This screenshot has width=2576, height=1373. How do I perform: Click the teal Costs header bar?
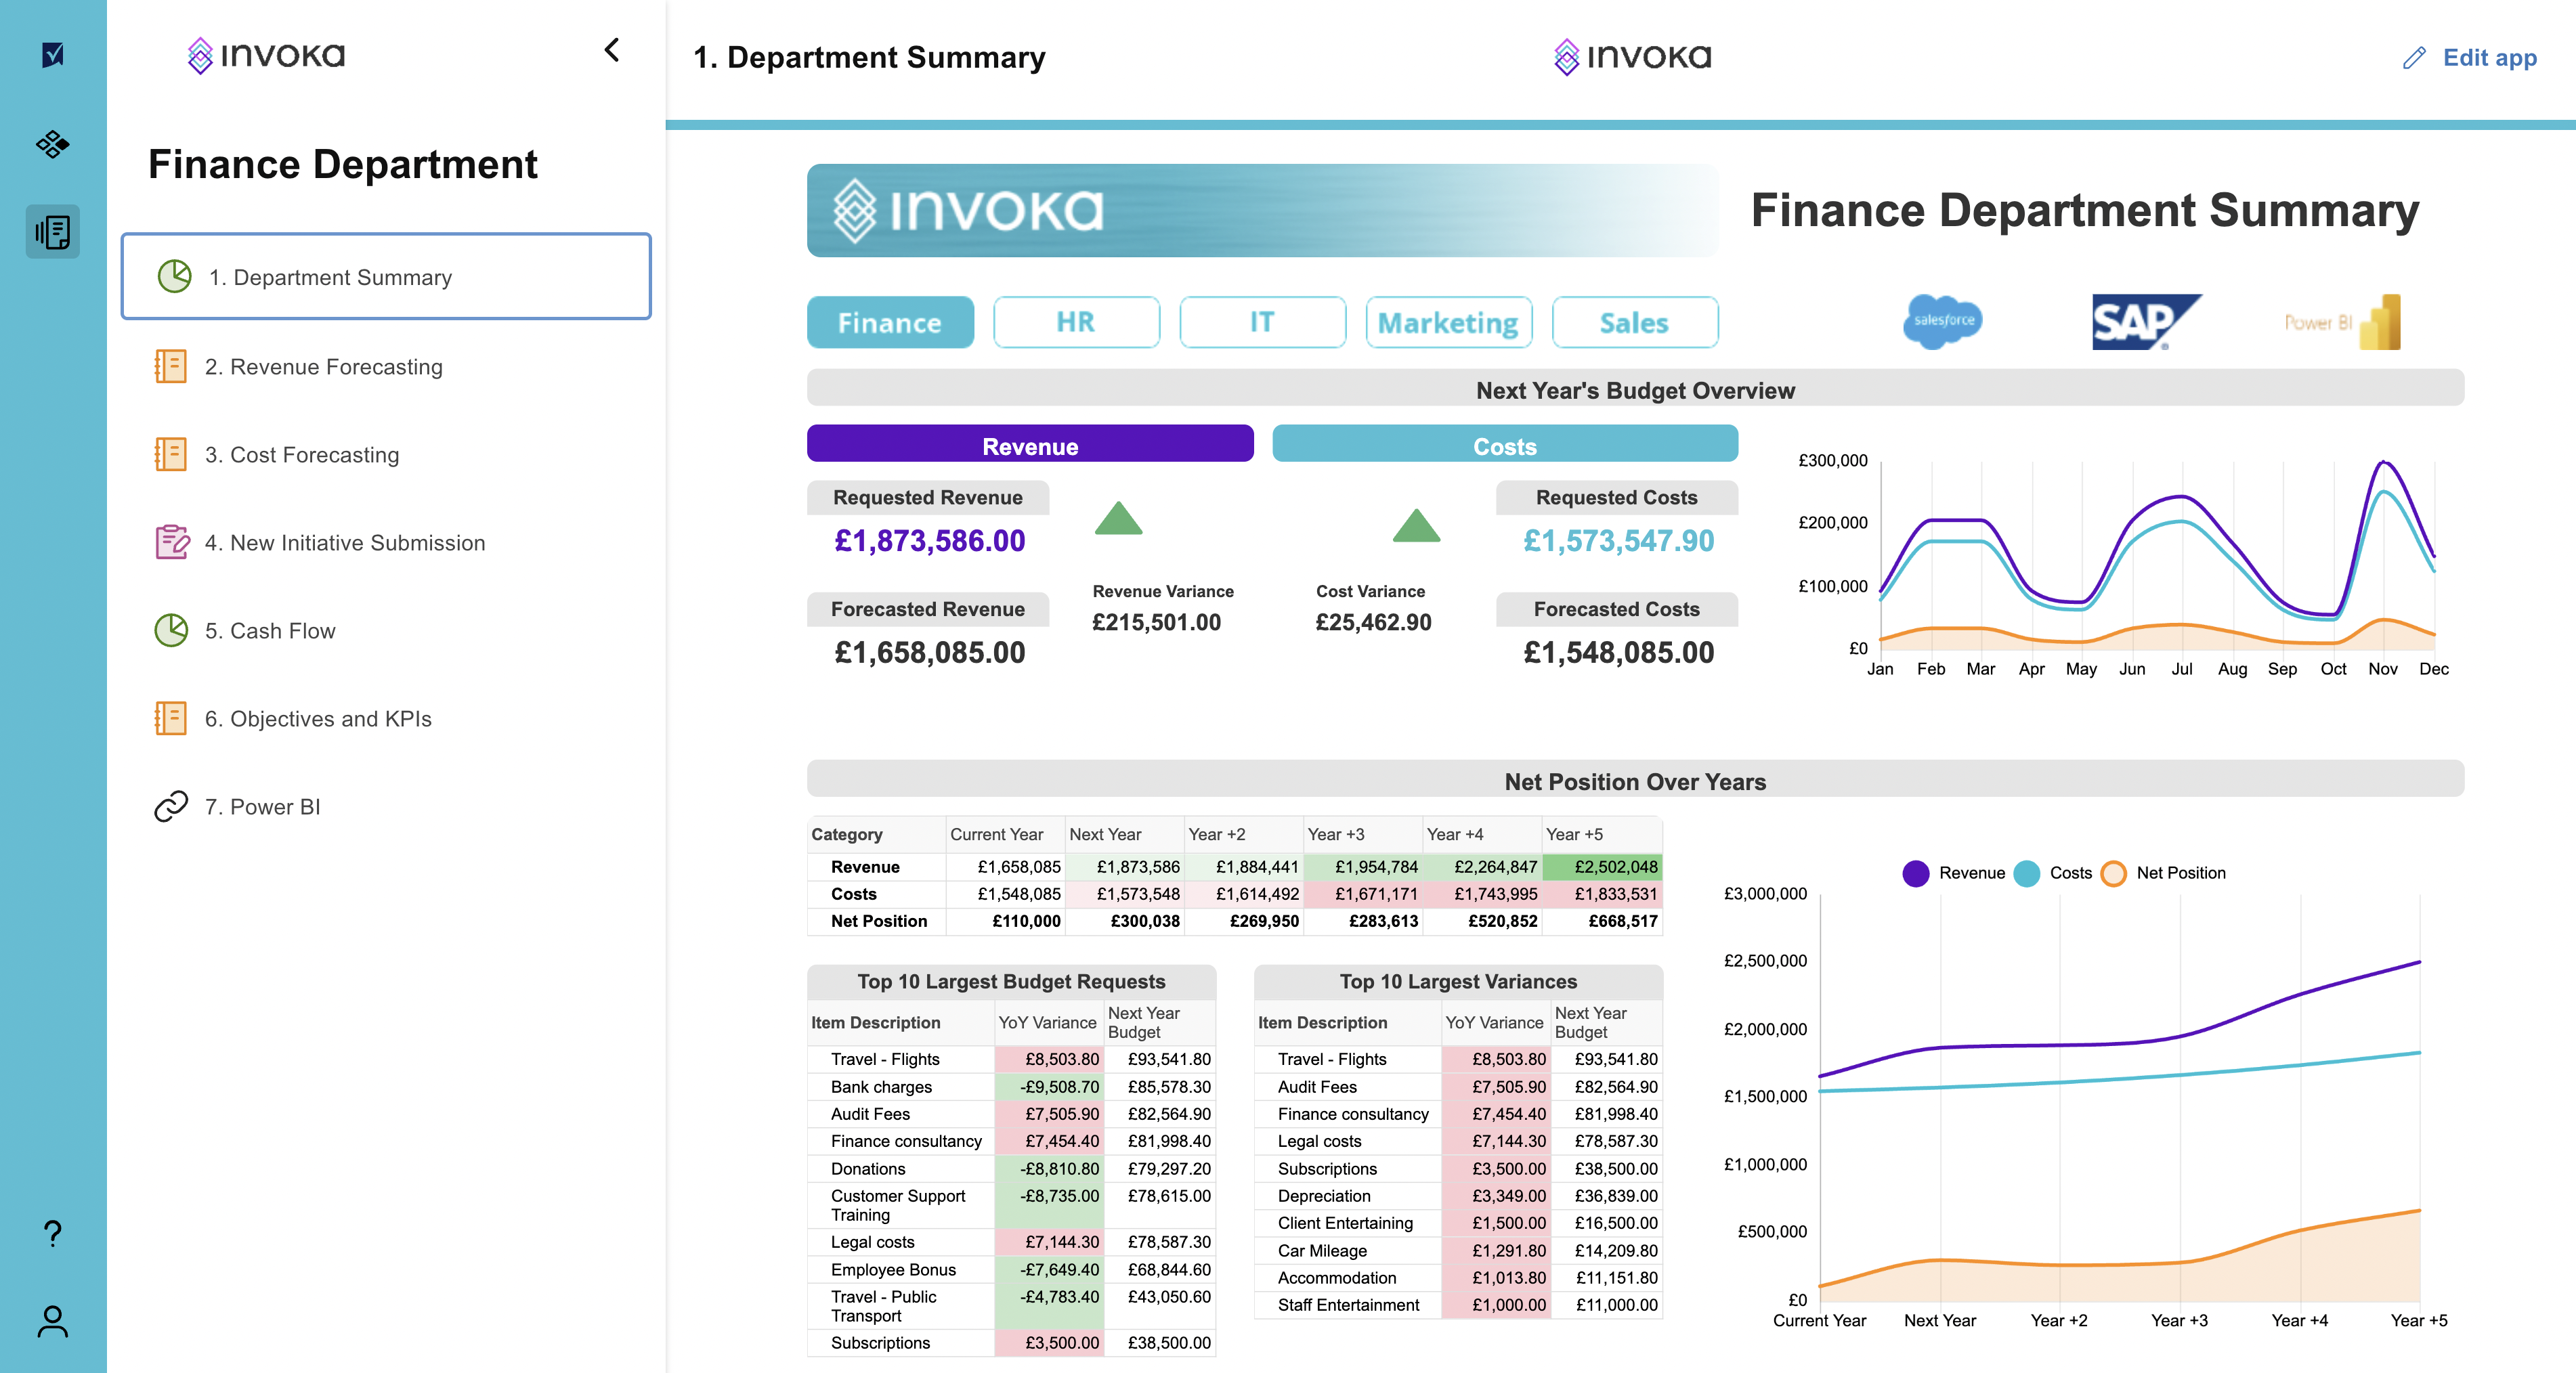point(1505,444)
